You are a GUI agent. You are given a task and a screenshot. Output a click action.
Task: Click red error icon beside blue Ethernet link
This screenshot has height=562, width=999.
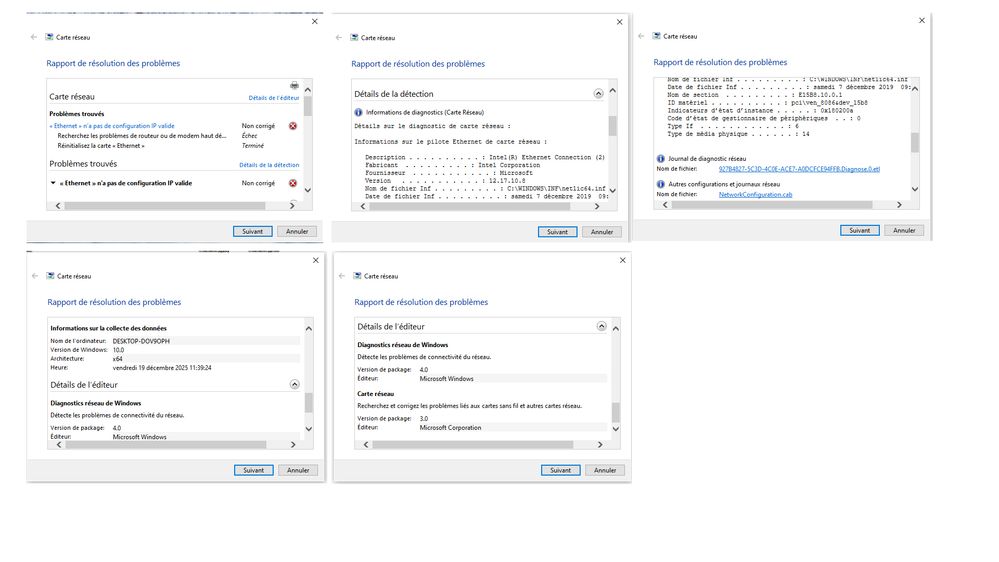(293, 126)
